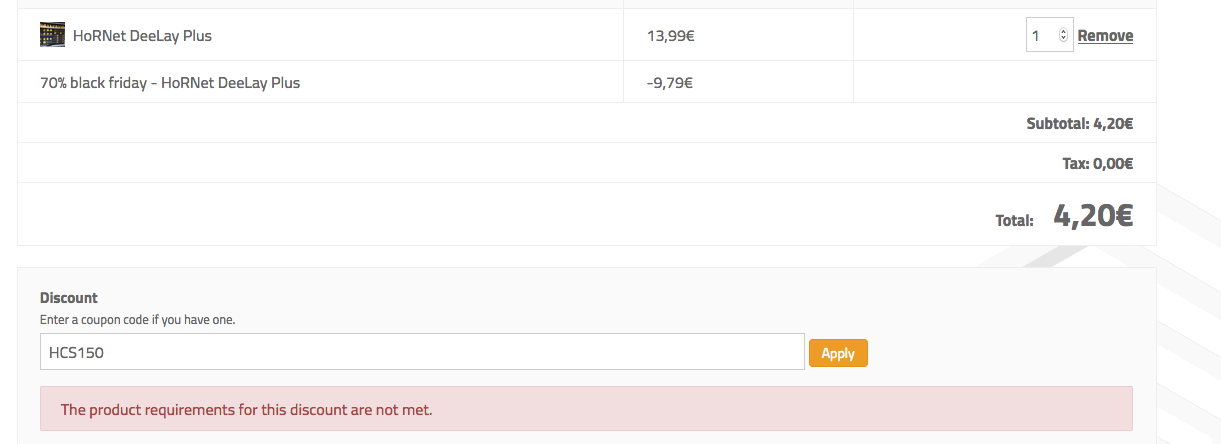
Task: Click the 70% black friday discount line
Action: [x=170, y=83]
